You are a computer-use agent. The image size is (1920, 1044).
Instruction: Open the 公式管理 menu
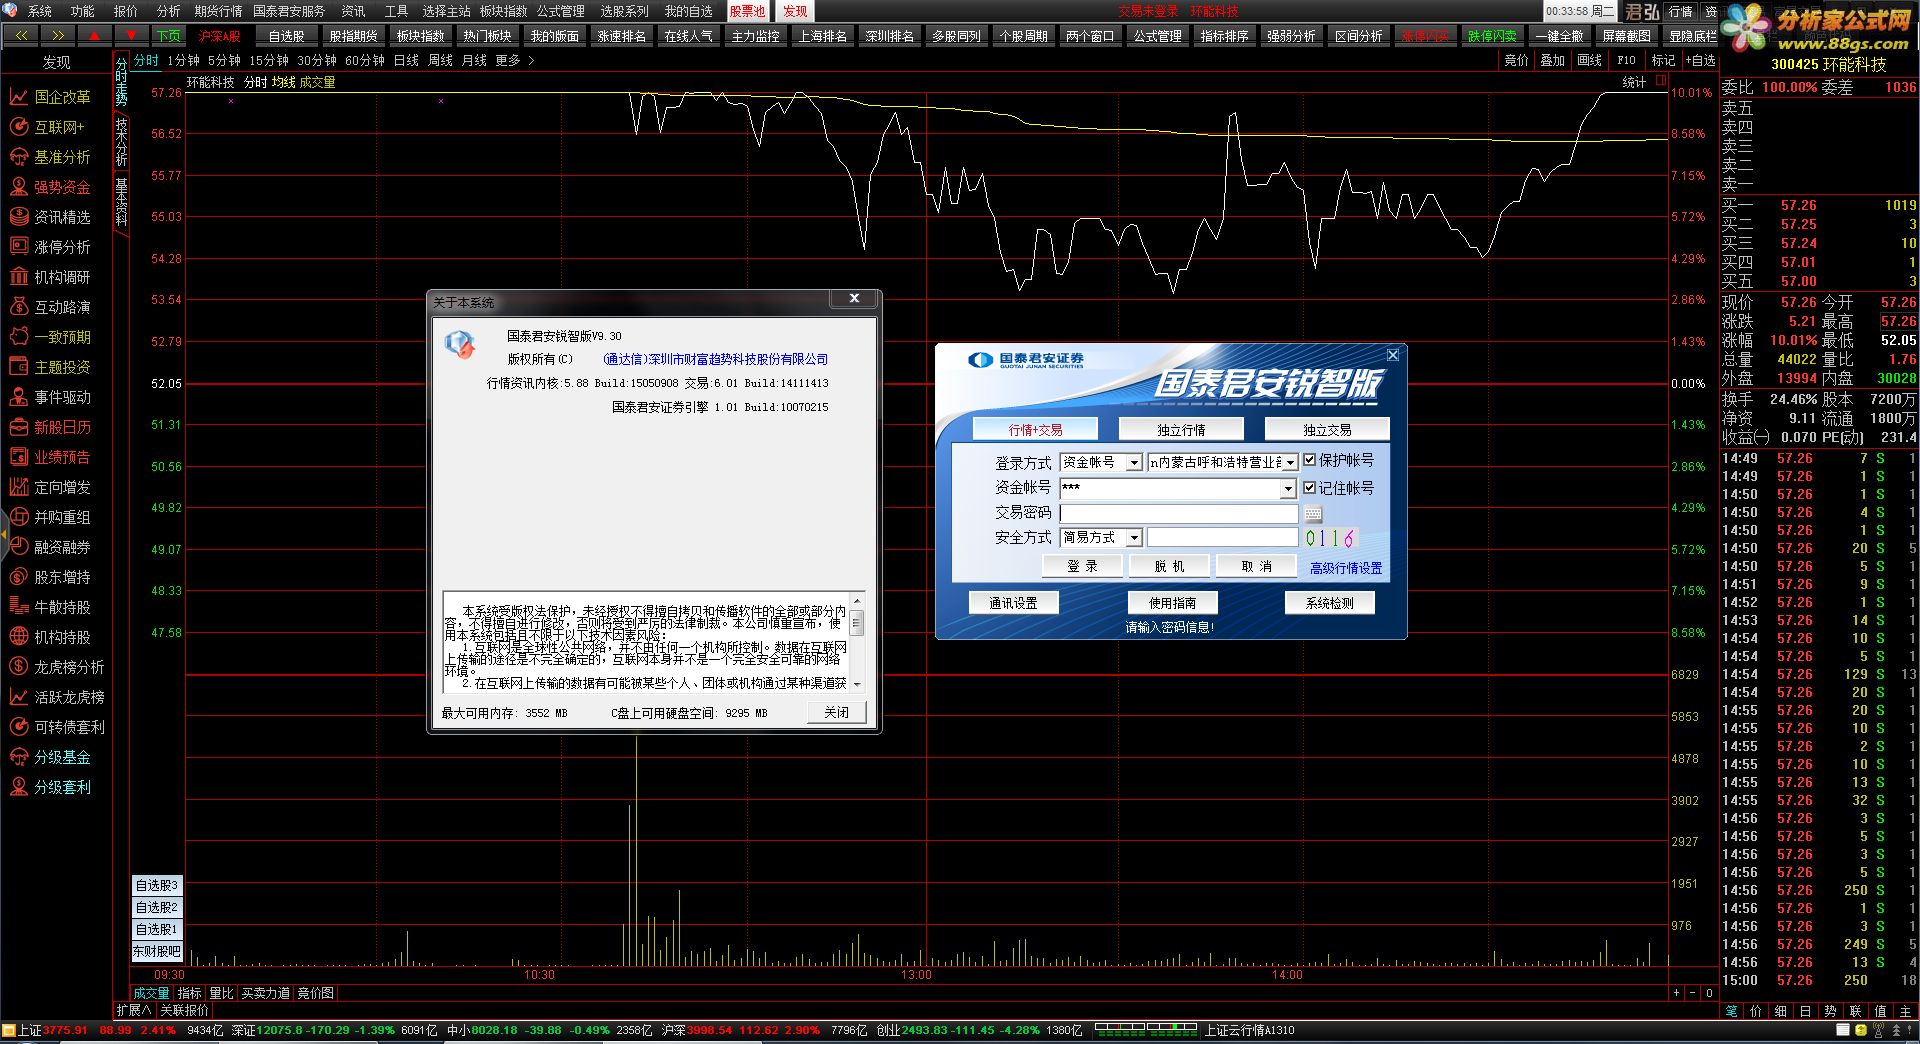click(561, 11)
